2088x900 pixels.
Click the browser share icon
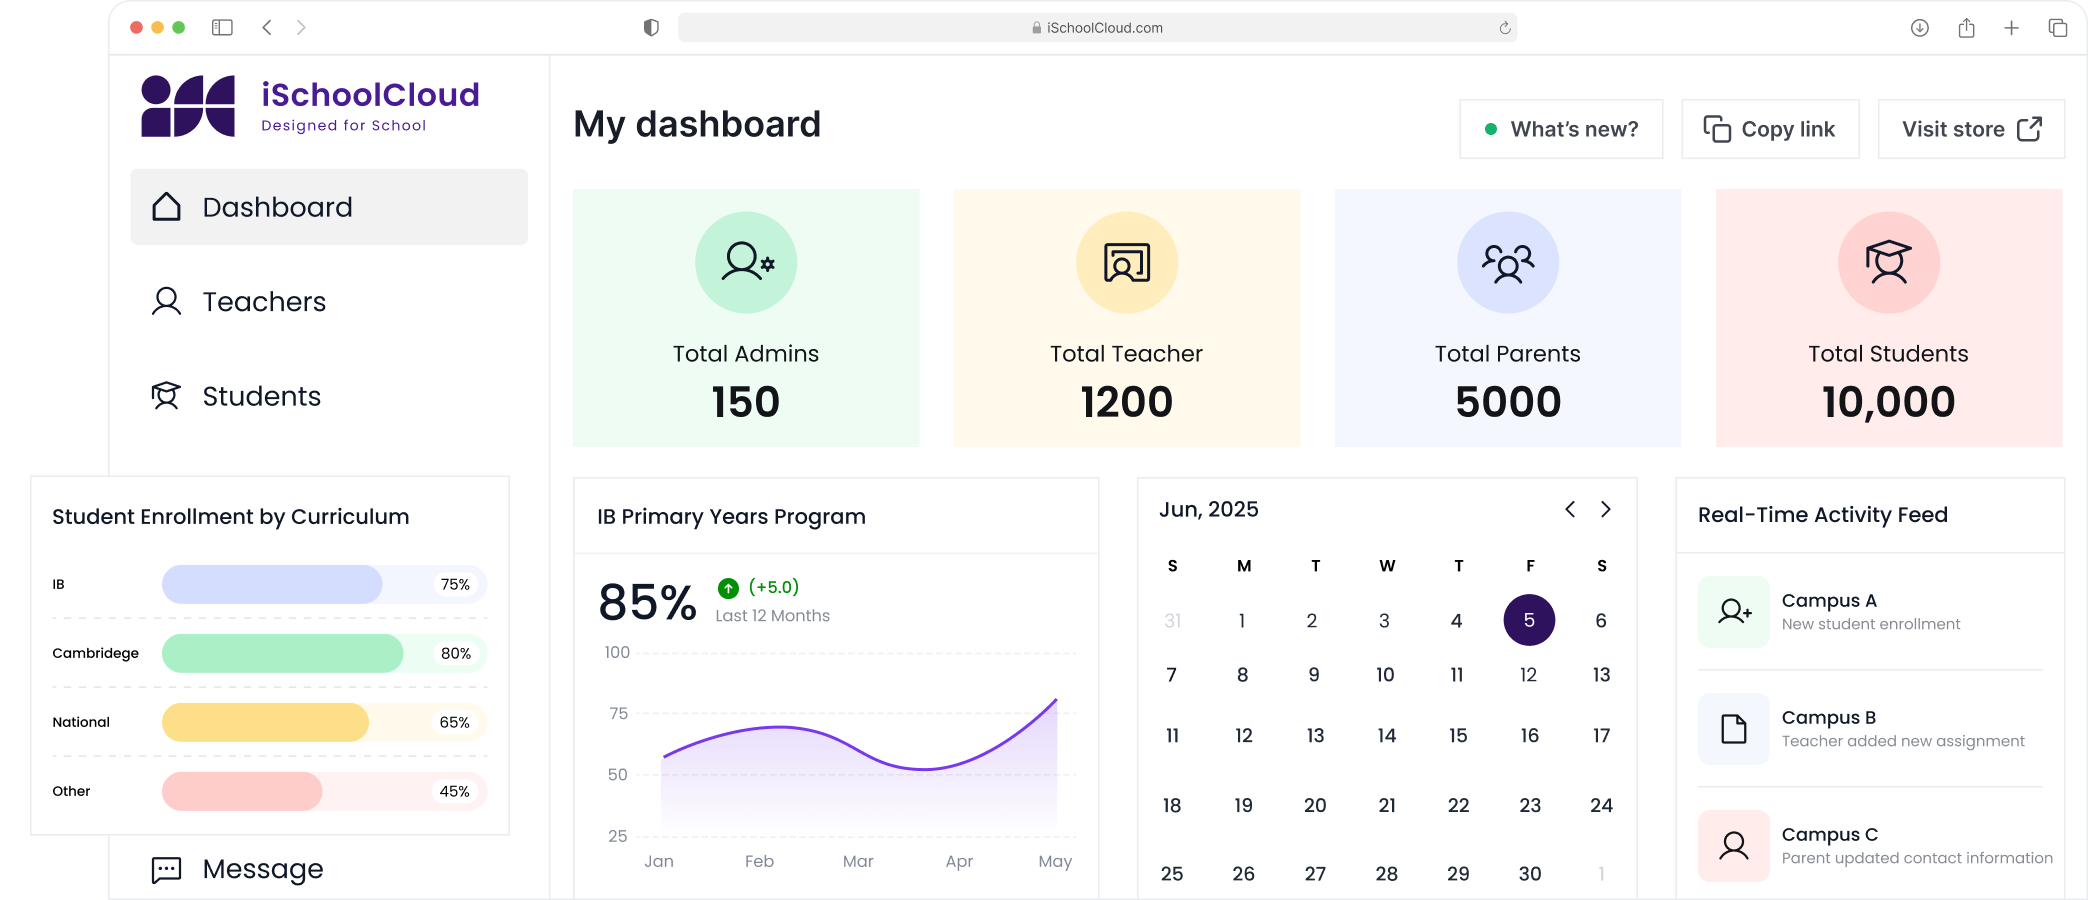click(x=1966, y=28)
